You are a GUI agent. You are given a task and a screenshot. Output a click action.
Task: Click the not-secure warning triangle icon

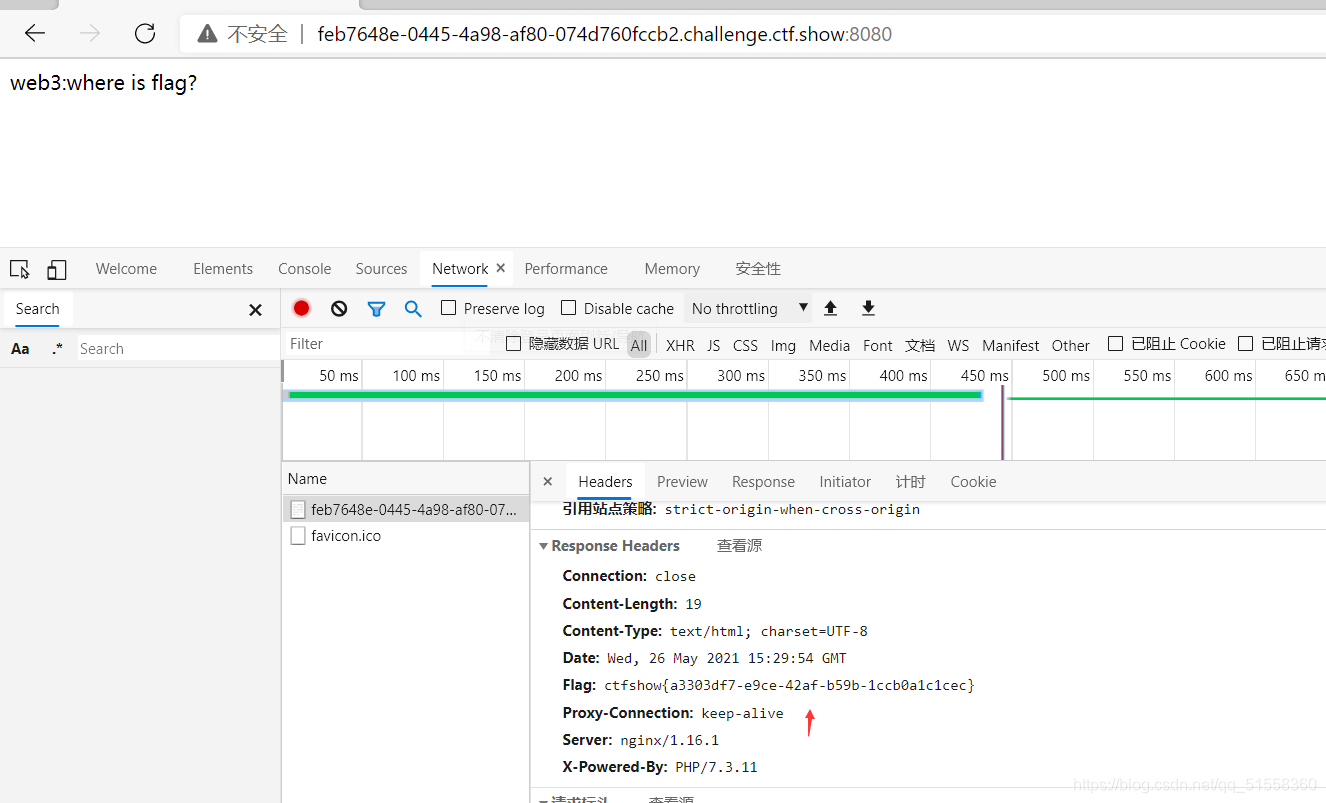click(x=207, y=34)
